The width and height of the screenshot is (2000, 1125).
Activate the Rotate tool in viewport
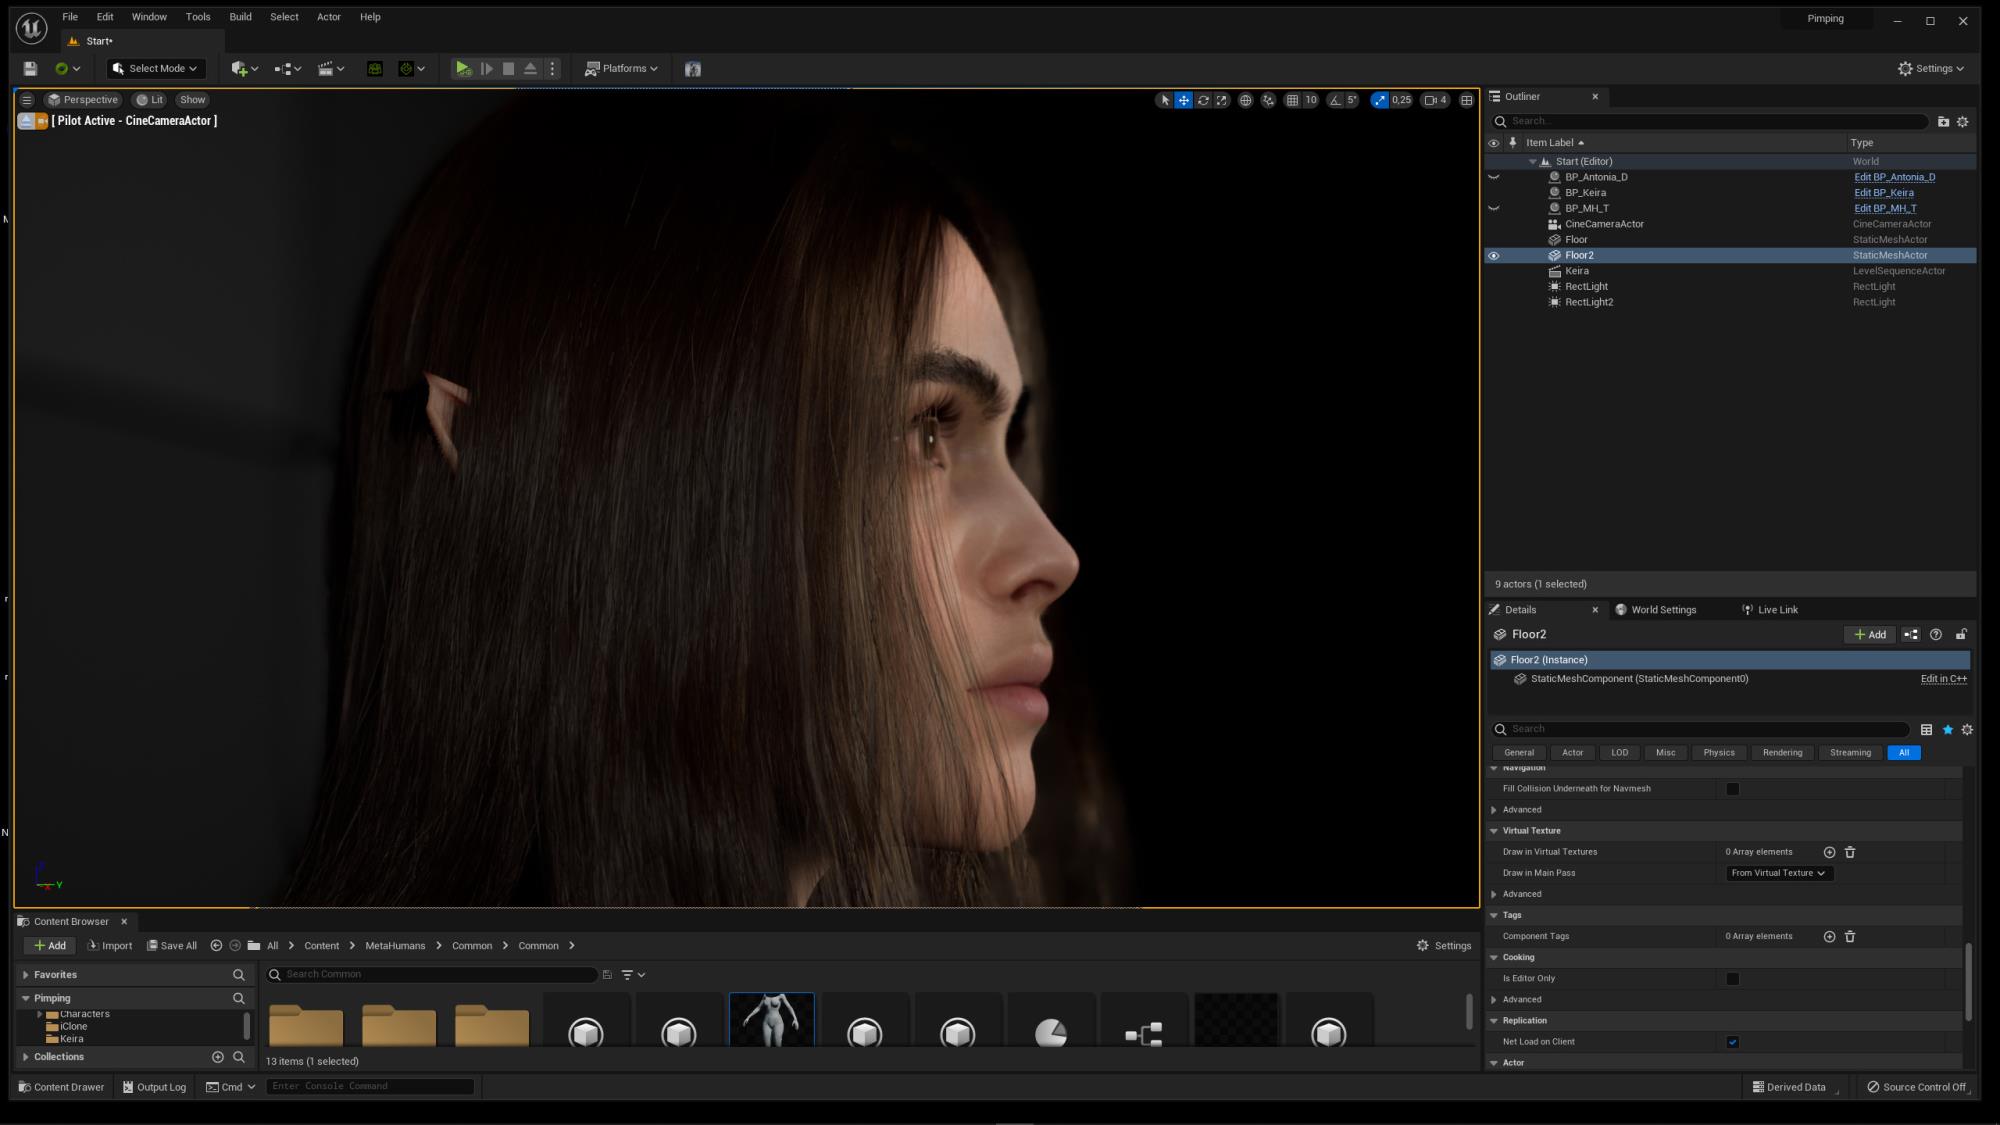[x=1203, y=100]
